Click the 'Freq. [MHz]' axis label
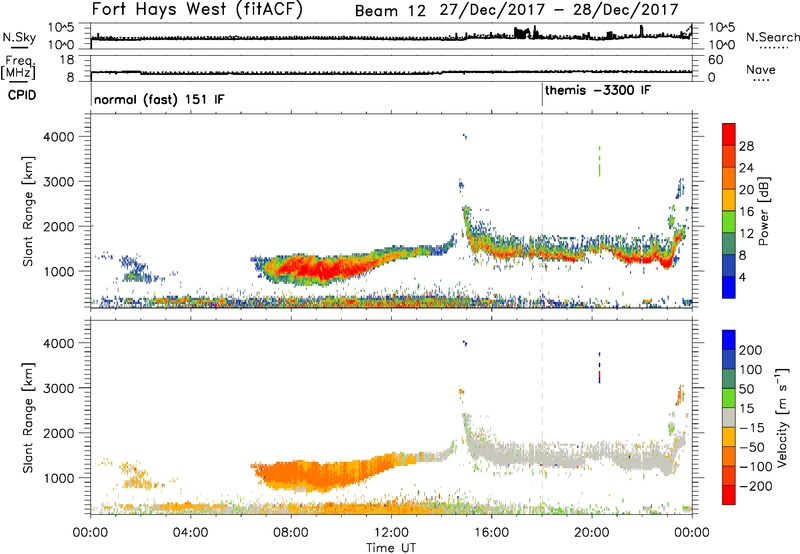Image resolution: width=800 pixels, height=554 pixels. pyautogui.click(x=18, y=67)
